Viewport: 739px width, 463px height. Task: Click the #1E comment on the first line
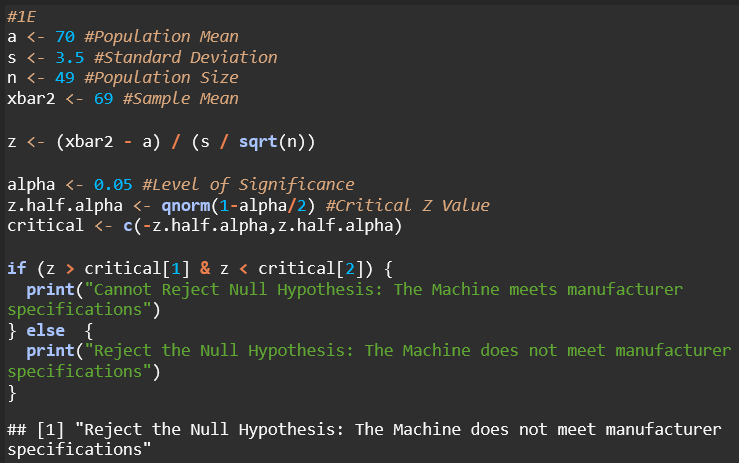click(x=21, y=16)
